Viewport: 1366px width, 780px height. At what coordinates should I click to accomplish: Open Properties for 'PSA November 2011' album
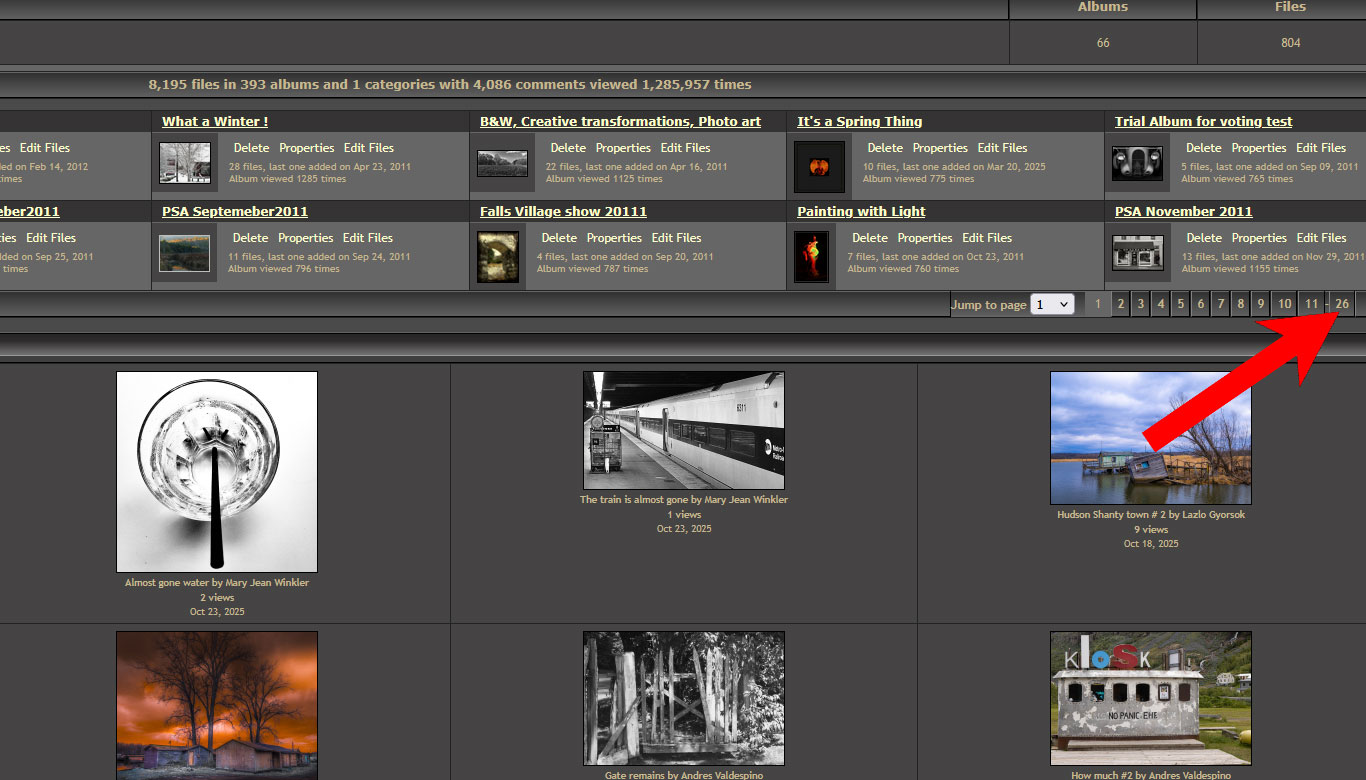(x=1258, y=238)
